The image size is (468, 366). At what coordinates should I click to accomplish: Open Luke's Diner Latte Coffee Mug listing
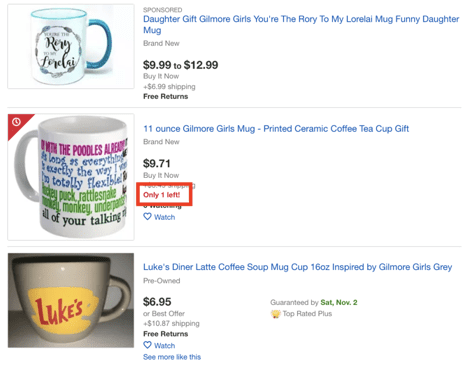pos(297,267)
